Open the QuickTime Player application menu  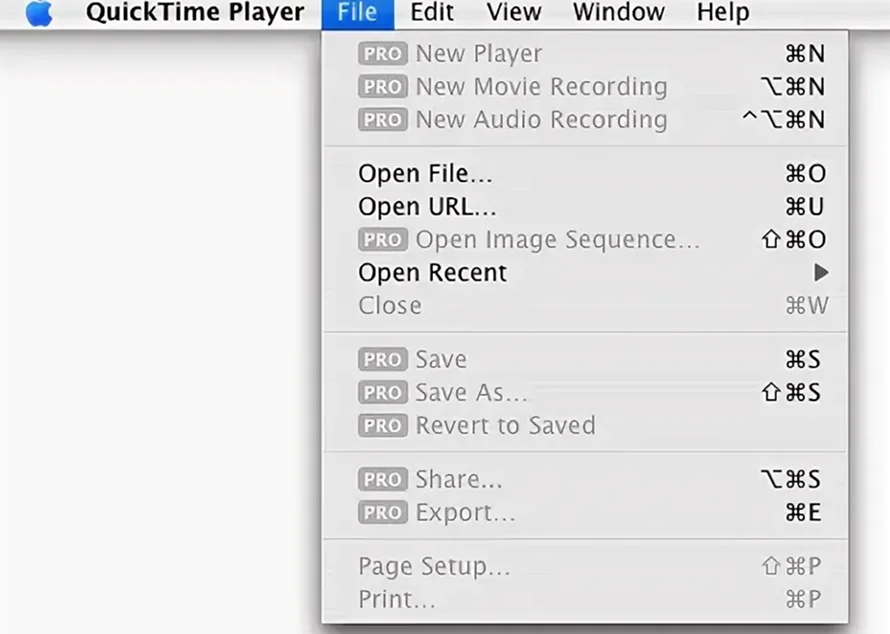pyautogui.click(x=195, y=12)
